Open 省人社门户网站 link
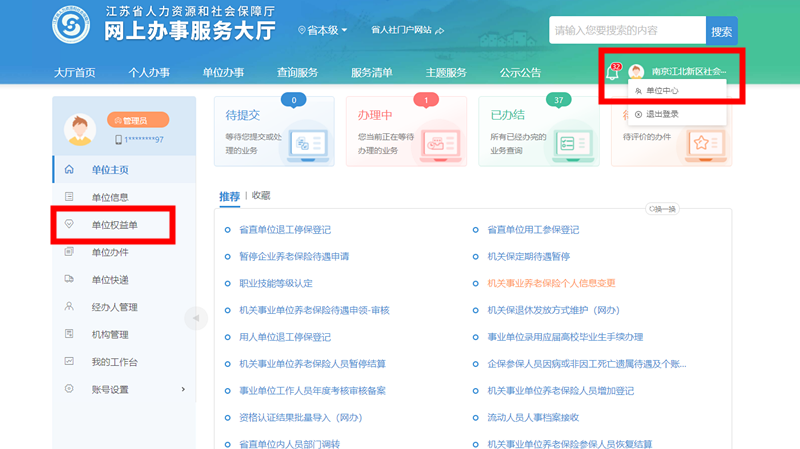Image resolution: width=800 pixels, height=449 pixels. (x=401, y=30)
